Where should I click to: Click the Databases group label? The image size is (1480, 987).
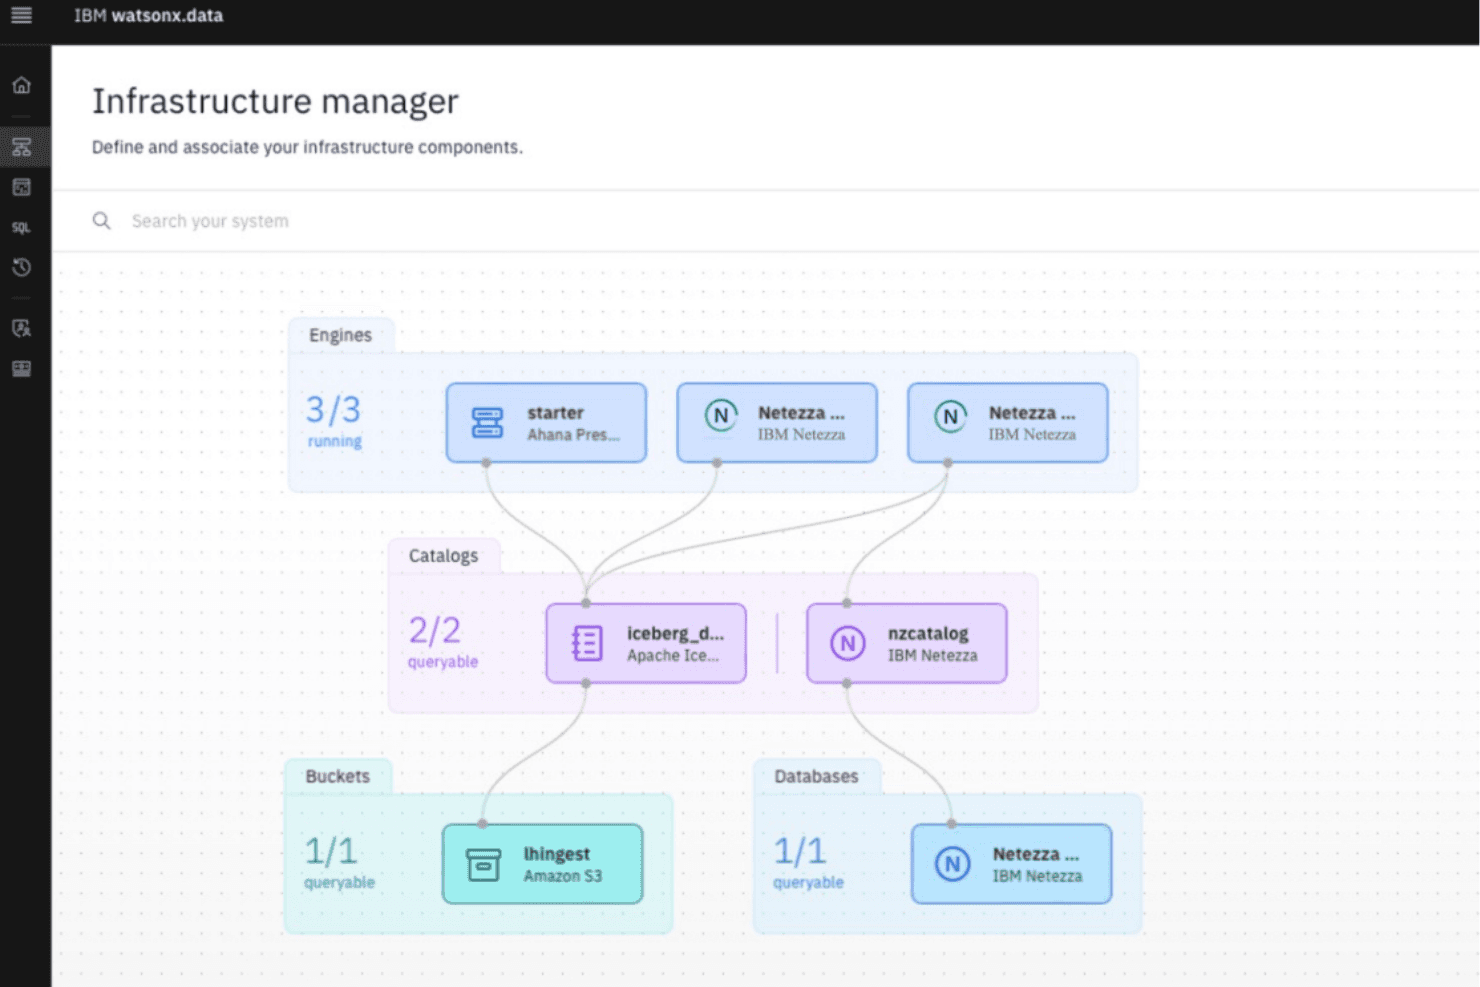(x=816, y=776)
